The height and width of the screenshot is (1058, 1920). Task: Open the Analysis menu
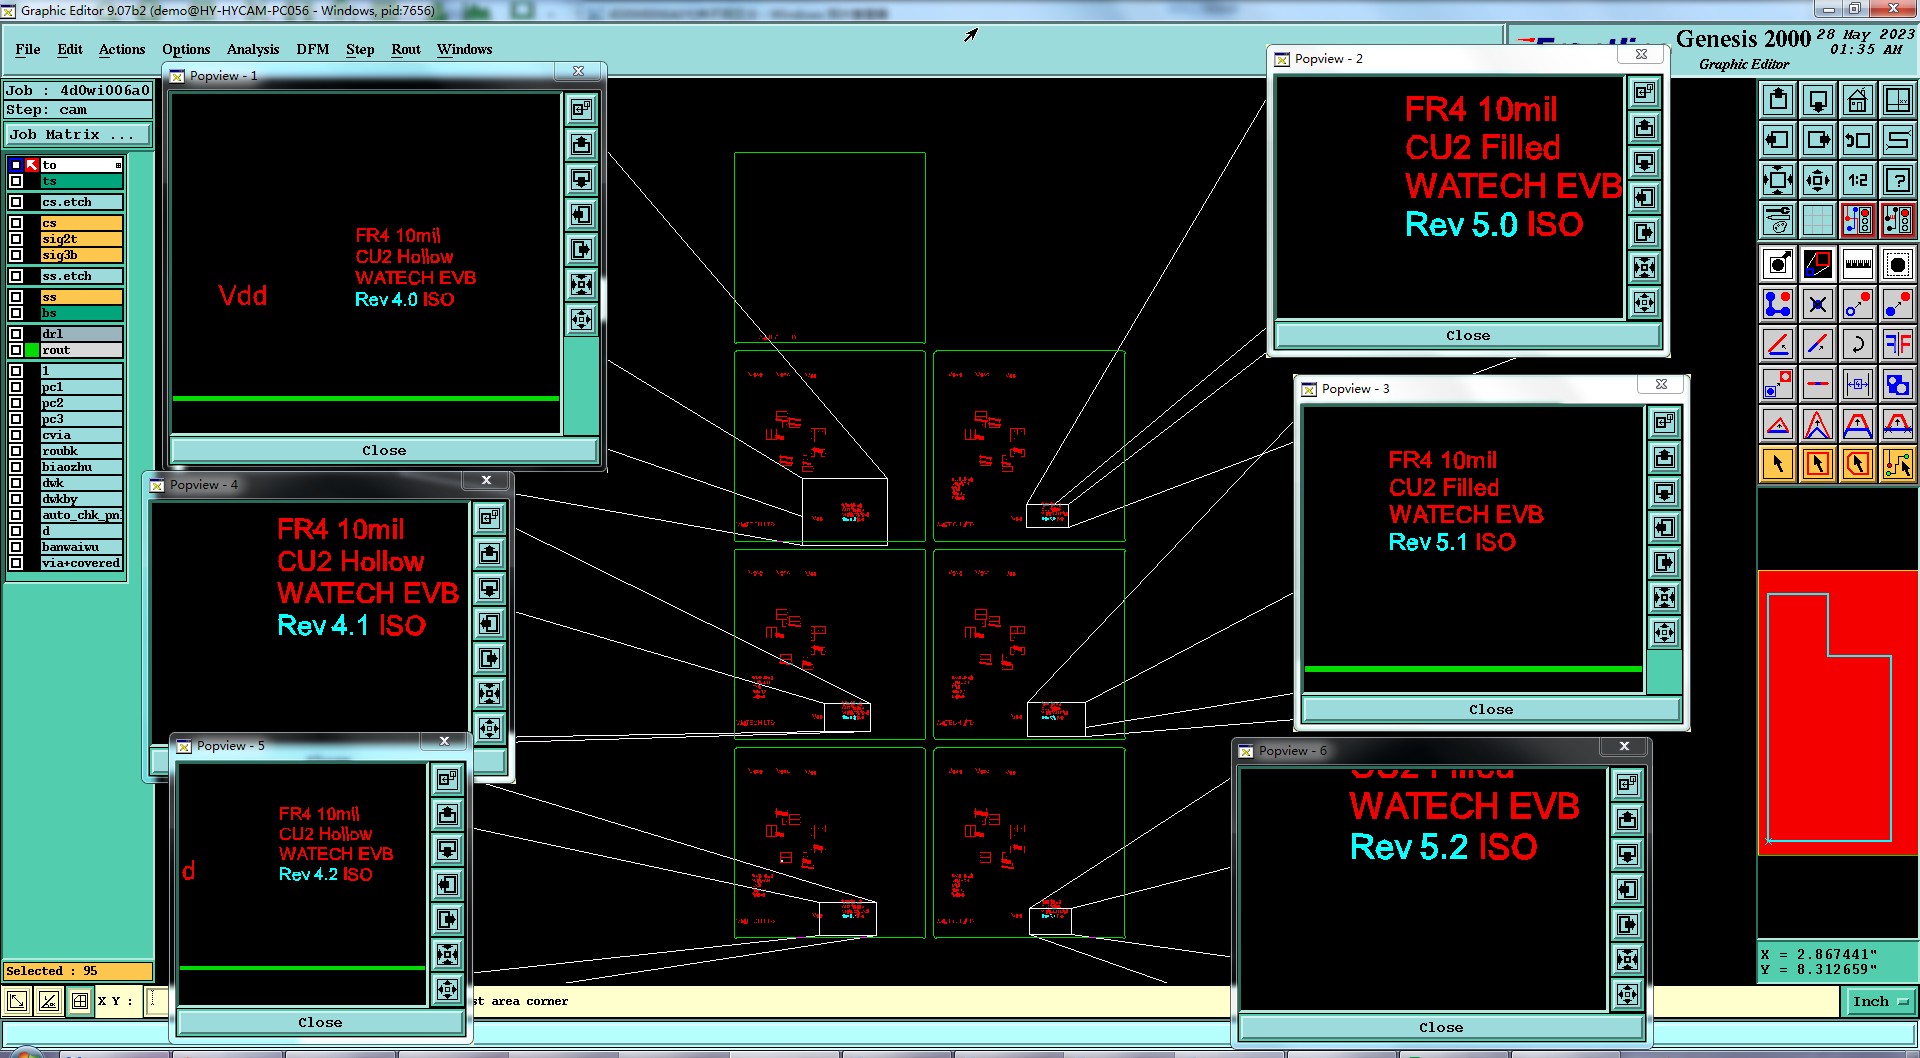(x=253, y=49)
